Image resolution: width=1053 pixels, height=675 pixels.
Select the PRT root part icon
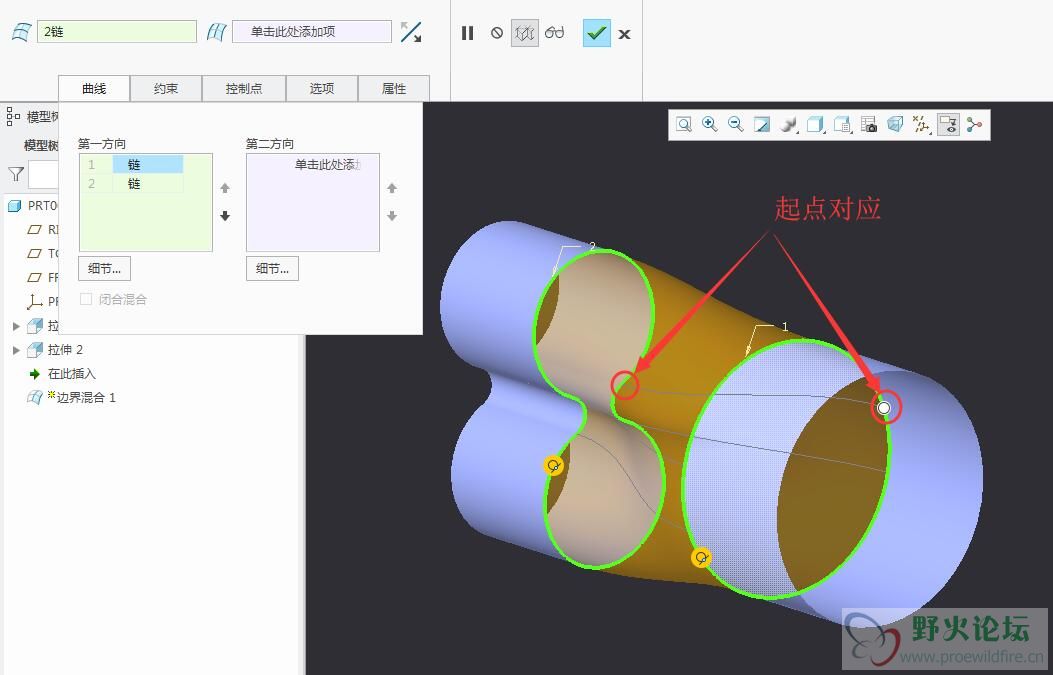[15, 206]
